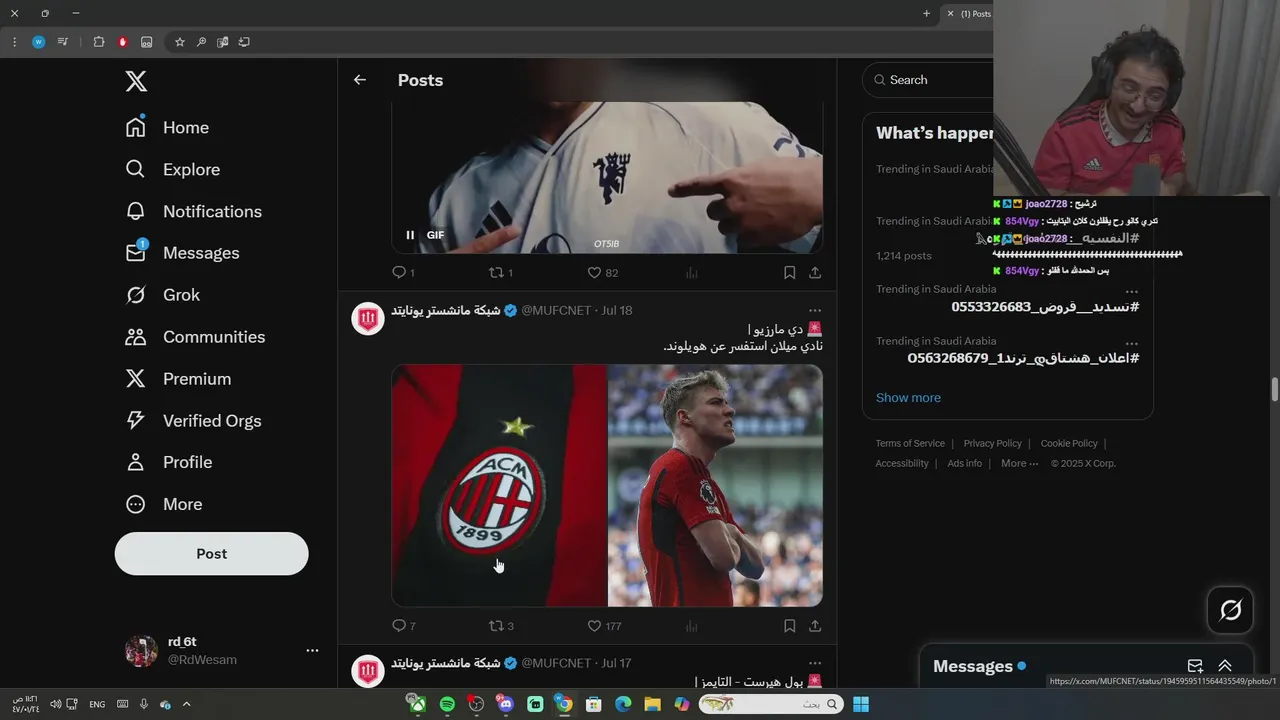Bookmark this page with the star

[180, 42]
